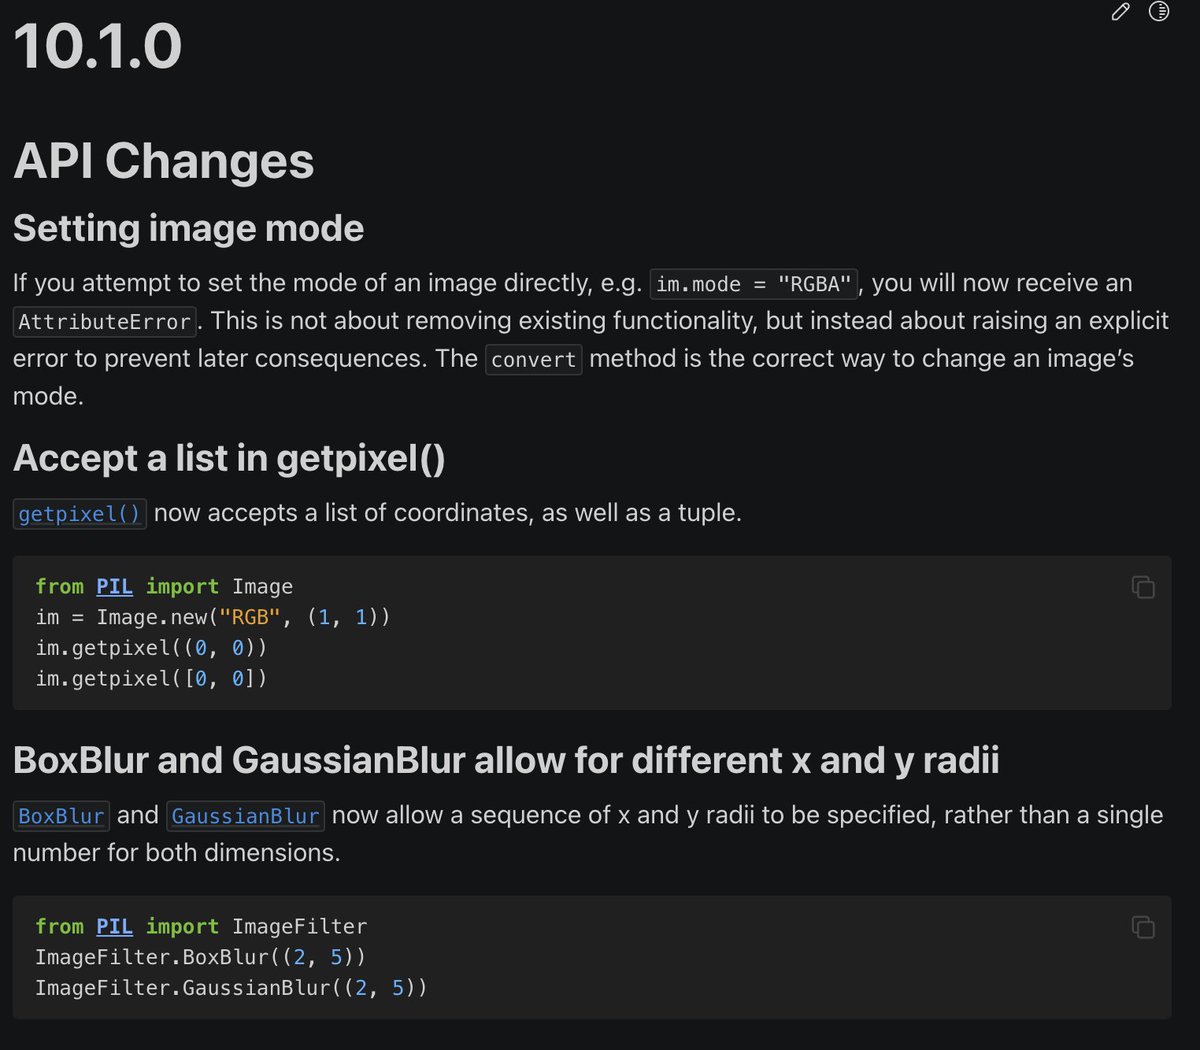Click the BoxBlur and GaussianBlur radii heading
Viewport: 1200px width, 1050px height.
coord(506,761)
